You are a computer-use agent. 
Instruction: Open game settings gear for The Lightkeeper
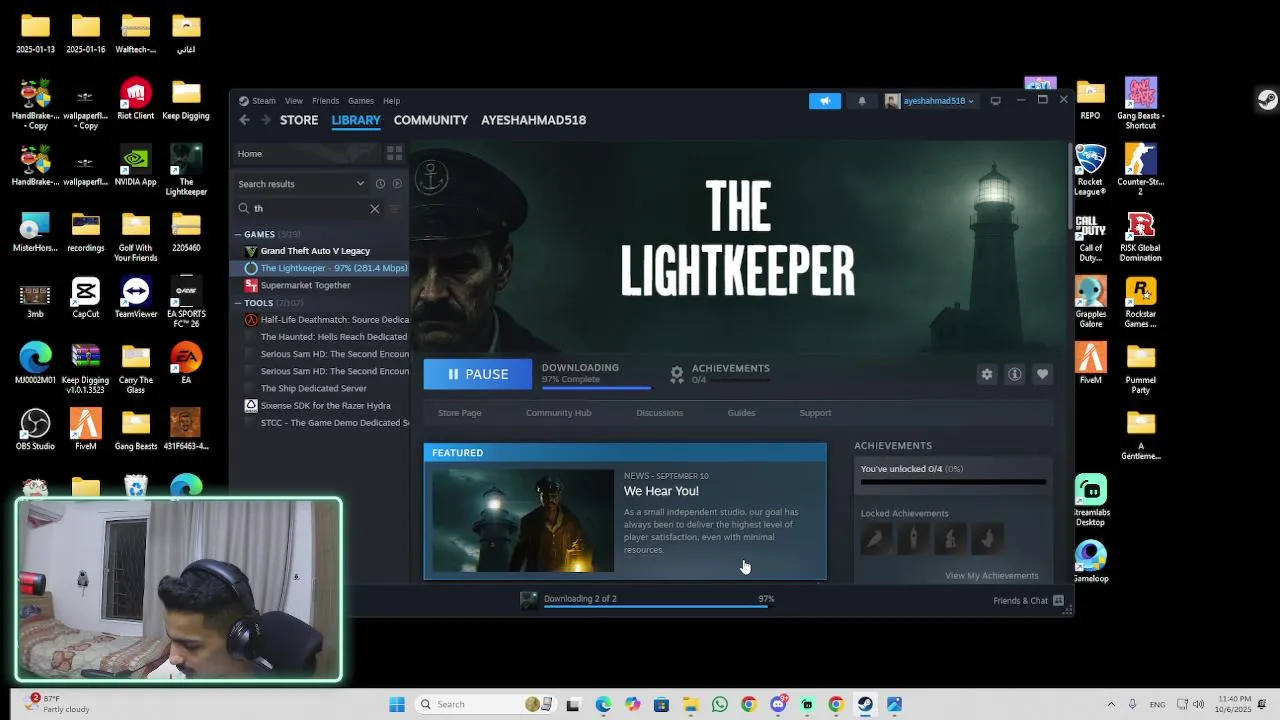(x=987, y=374)
